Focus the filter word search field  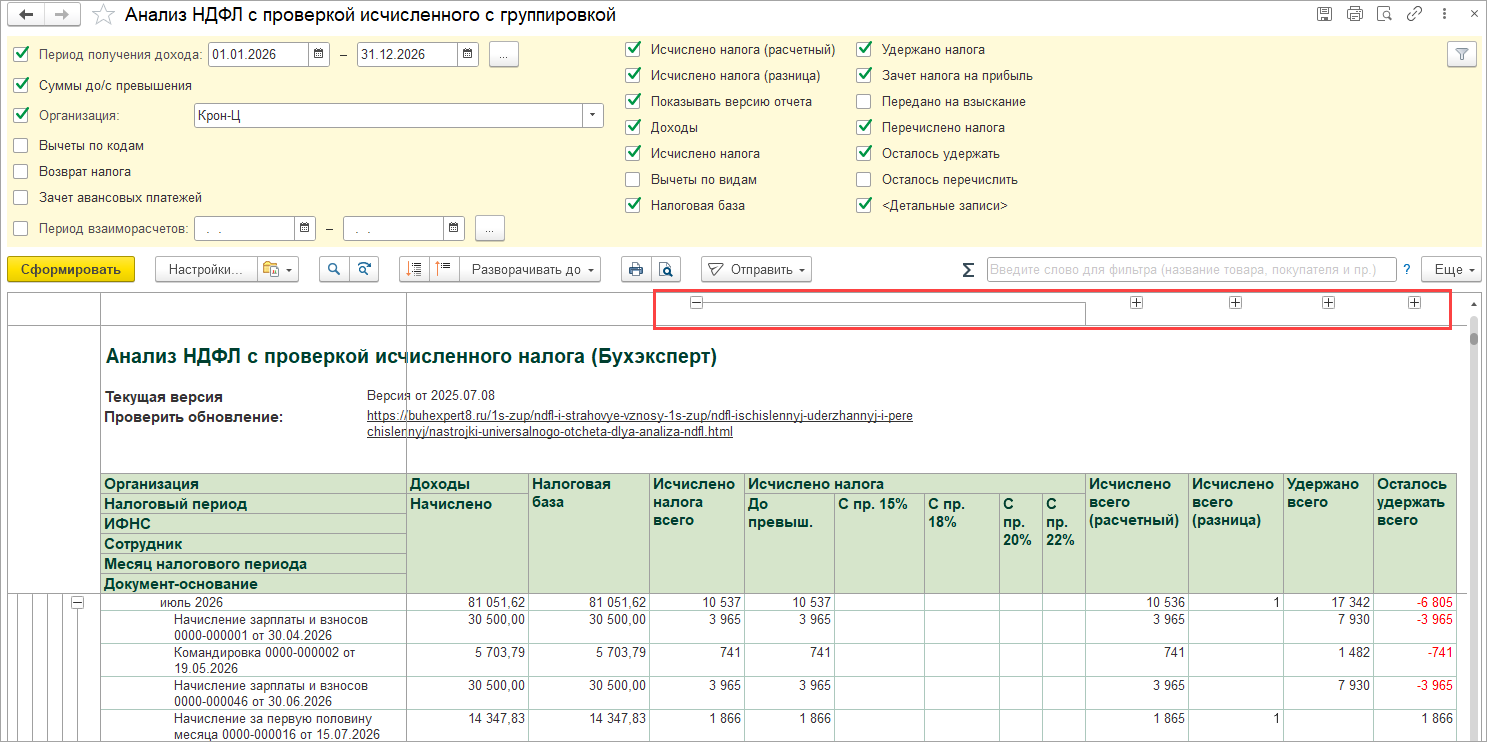1191,269
